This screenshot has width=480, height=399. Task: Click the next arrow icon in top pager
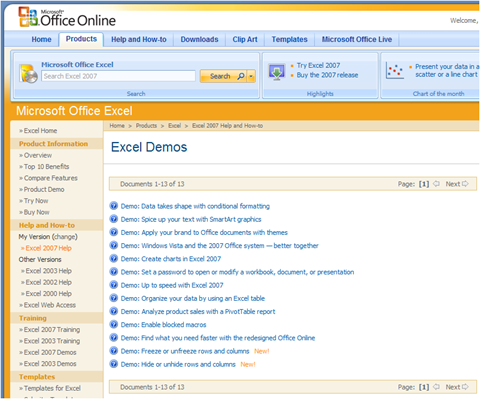pyautogui.click(x=465, y=184)
